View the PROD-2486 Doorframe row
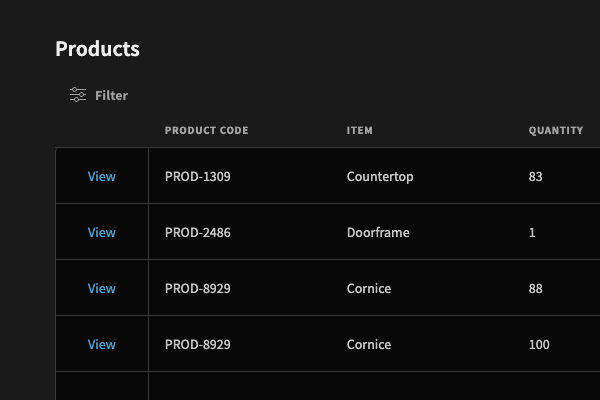The height and width of the screenshot is (400, 600). 101,232
